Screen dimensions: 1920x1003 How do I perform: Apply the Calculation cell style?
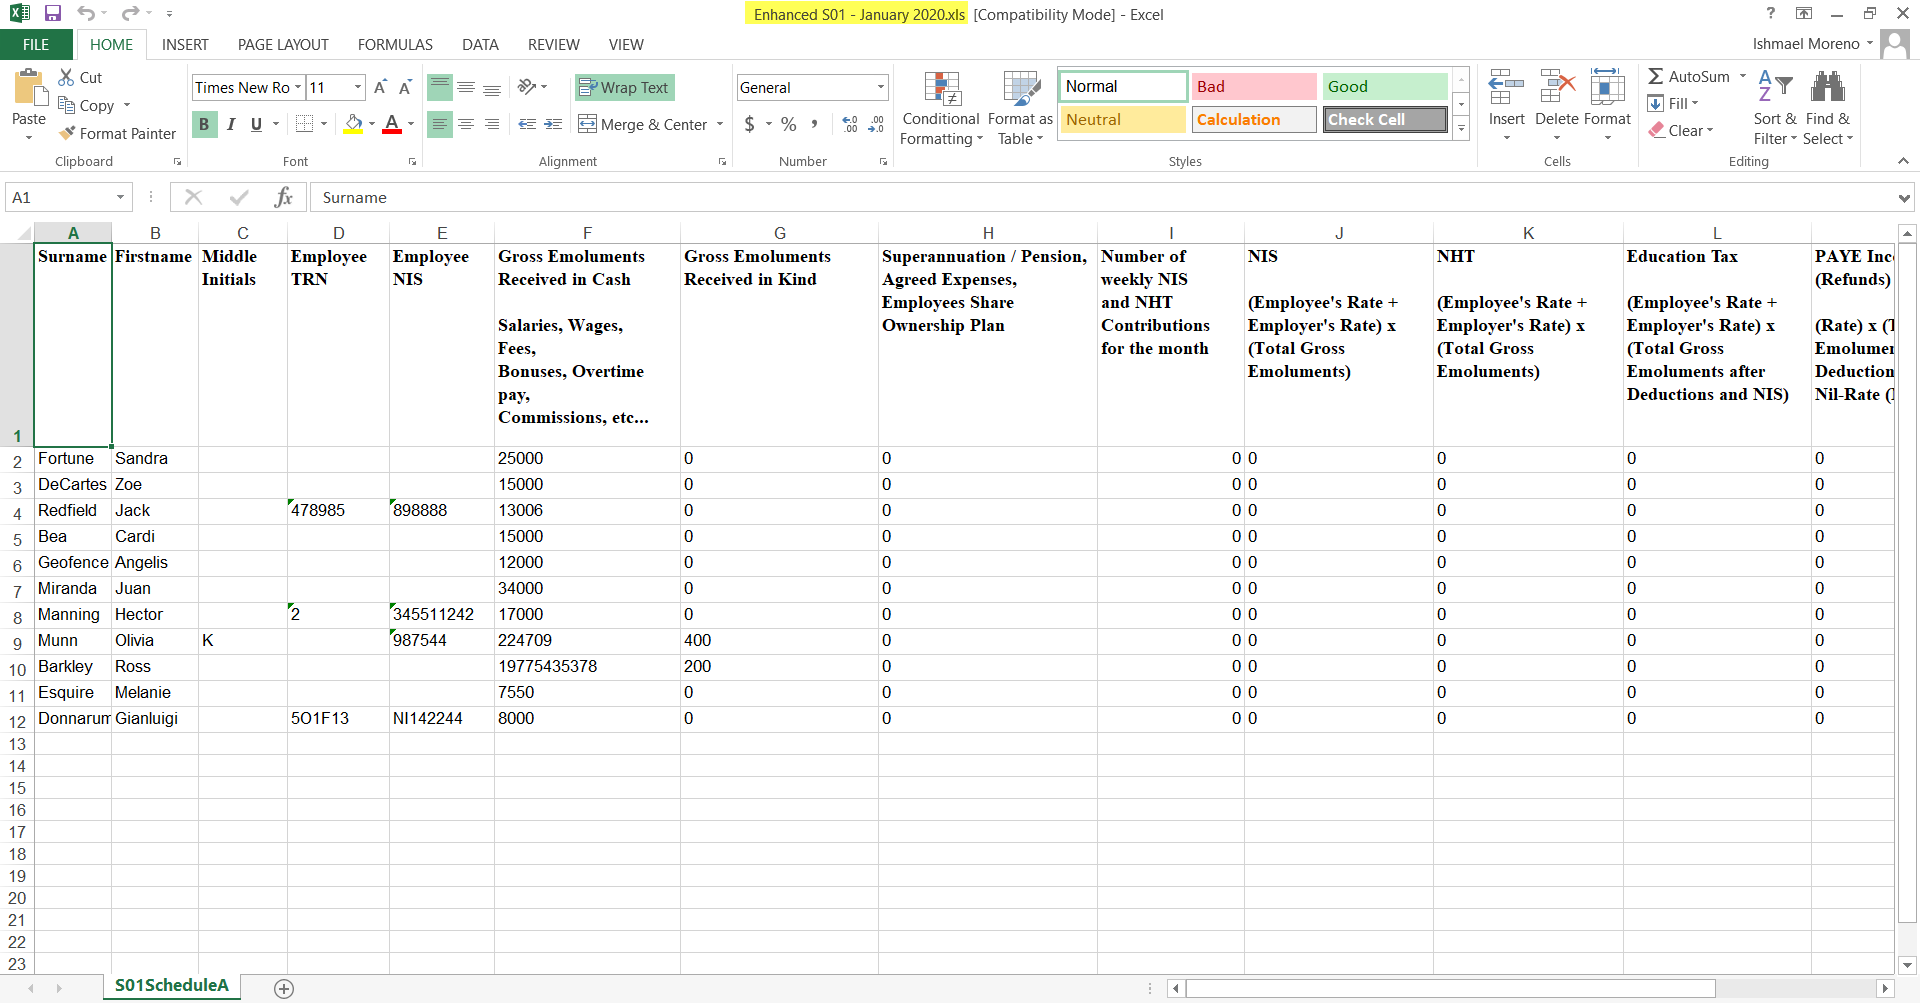point(1254,119)
